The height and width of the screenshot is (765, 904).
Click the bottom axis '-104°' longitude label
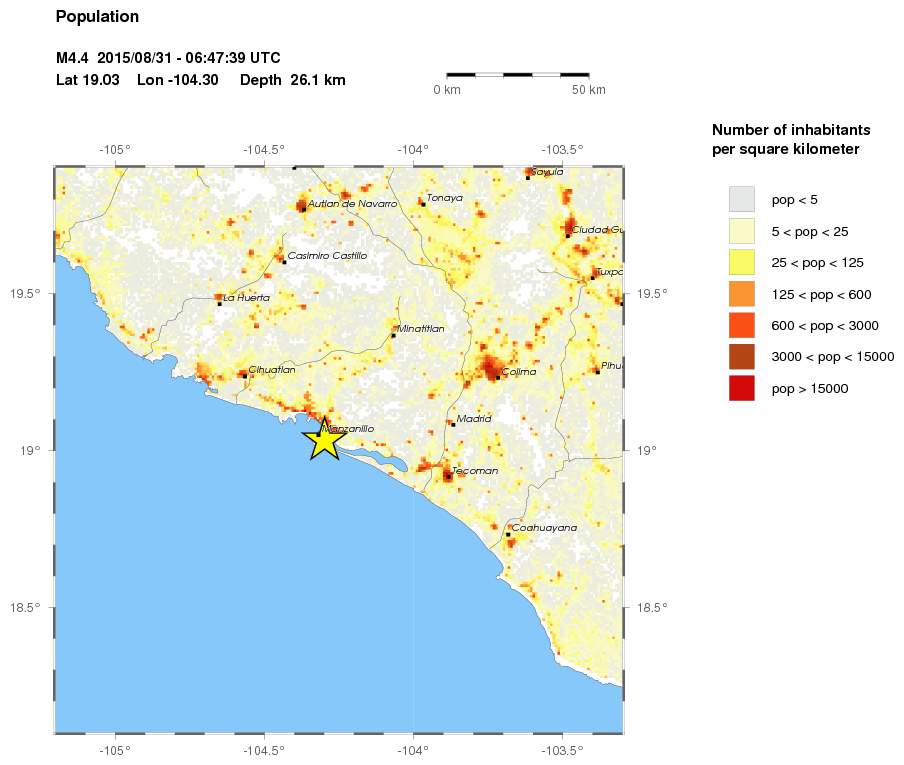tap(413, 750)
